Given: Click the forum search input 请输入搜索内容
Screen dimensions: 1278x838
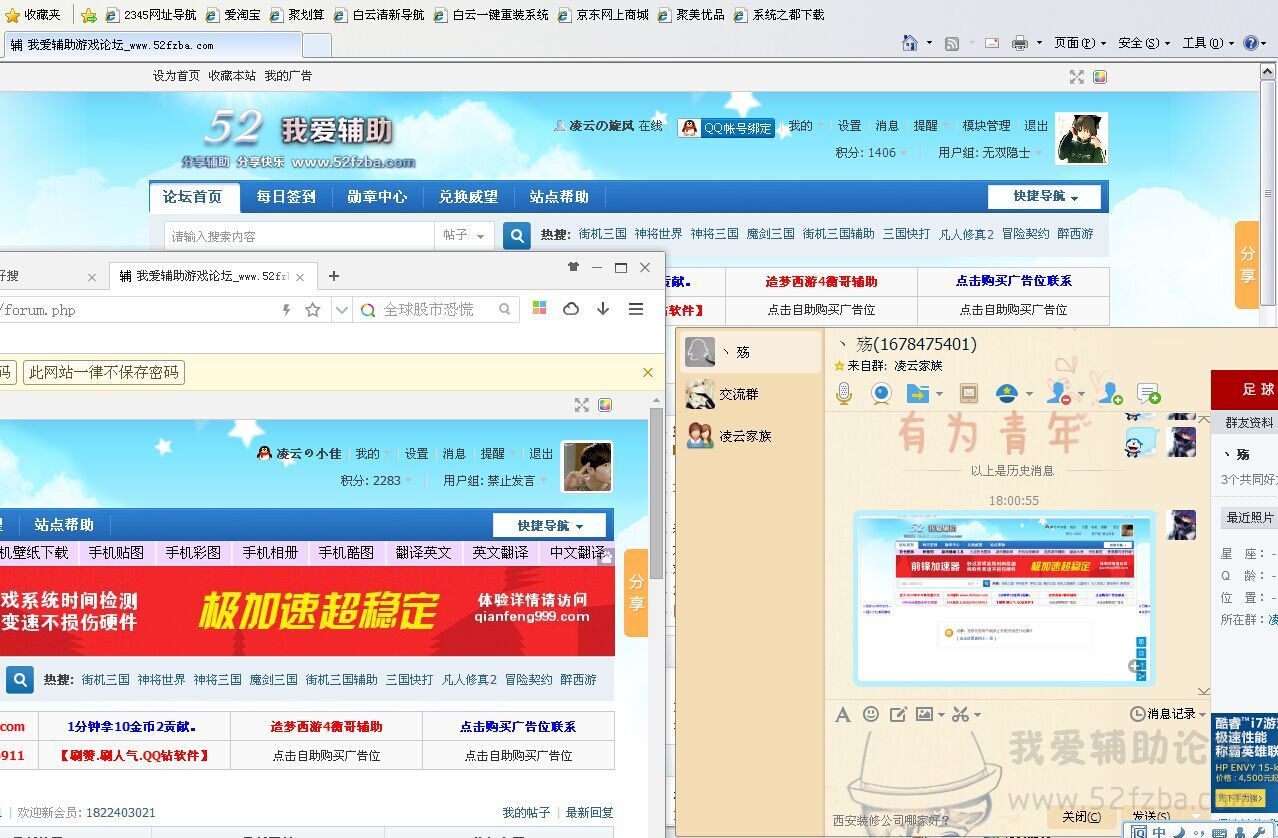Looking at the screenshot, I should pos(300,236).
